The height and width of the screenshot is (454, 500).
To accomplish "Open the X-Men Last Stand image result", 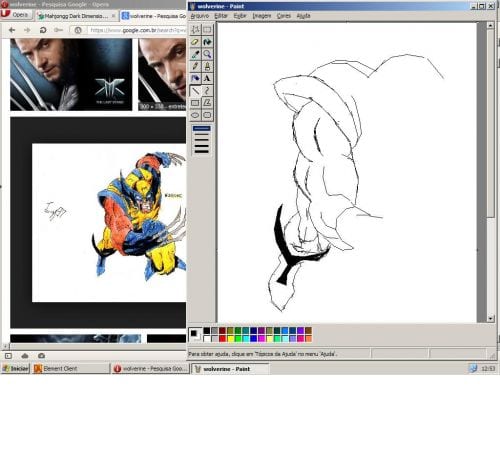I will [71, 75].
